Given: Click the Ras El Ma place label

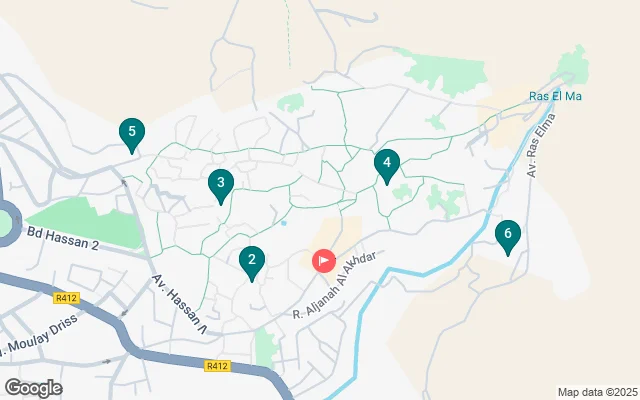Looking at the screenshot, I should pos(555,96).
